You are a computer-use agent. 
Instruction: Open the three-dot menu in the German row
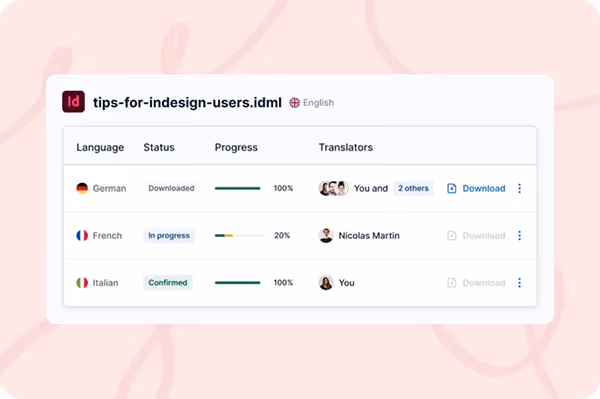pos(519,188)
